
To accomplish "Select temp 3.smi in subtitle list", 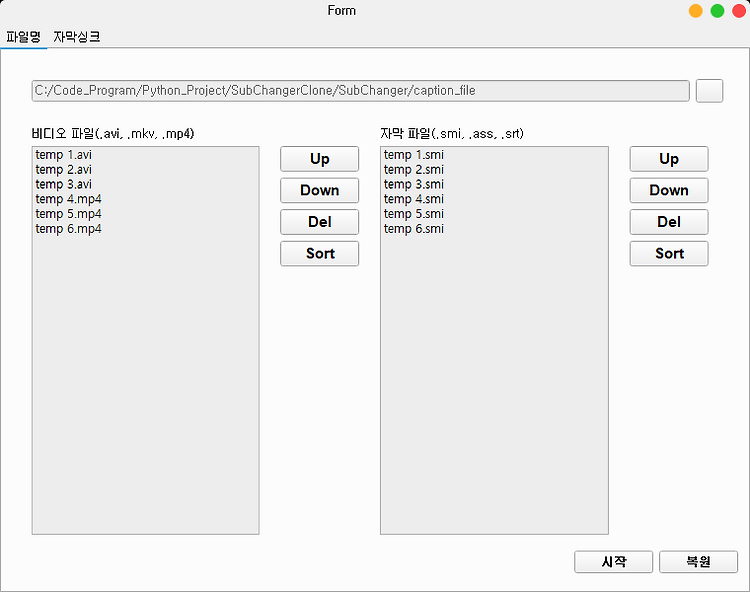I will [x=494, y=185].
